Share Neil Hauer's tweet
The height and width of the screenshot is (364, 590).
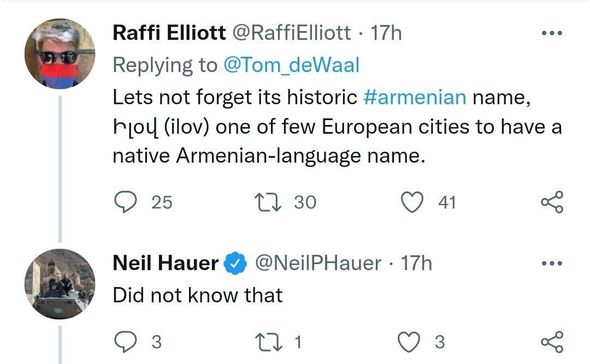552,342
